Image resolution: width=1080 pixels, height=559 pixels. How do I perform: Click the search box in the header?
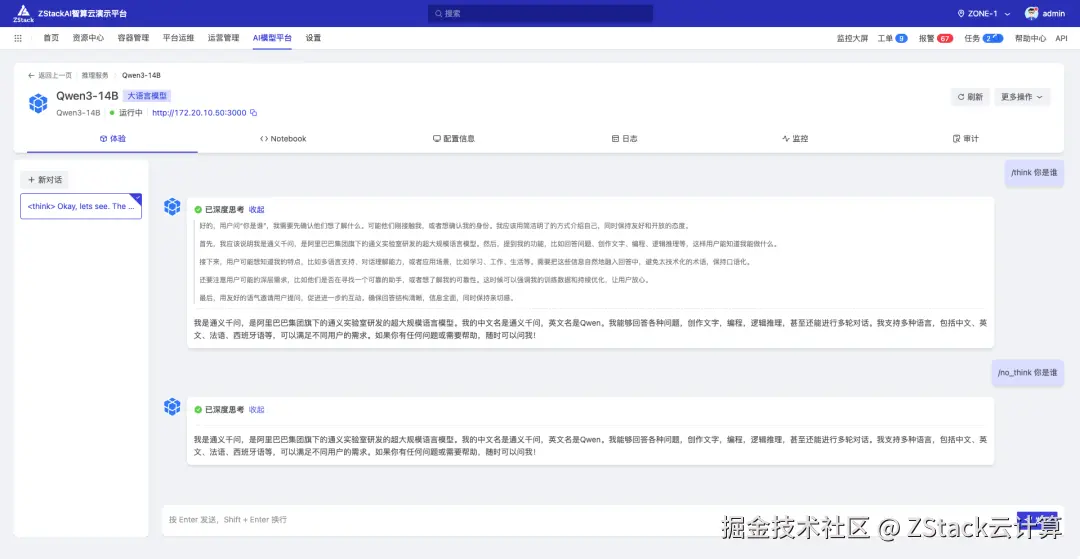(x=540, y=13)
